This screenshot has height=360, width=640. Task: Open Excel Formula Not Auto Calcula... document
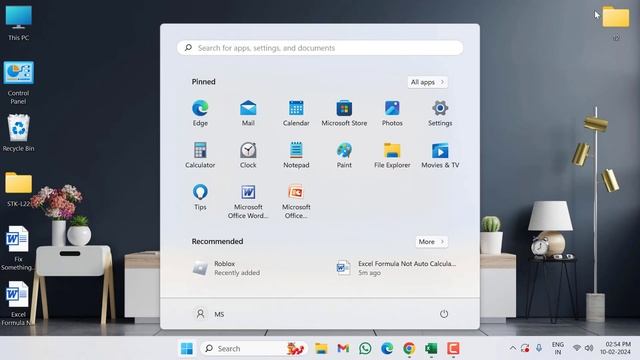(396, 268)
